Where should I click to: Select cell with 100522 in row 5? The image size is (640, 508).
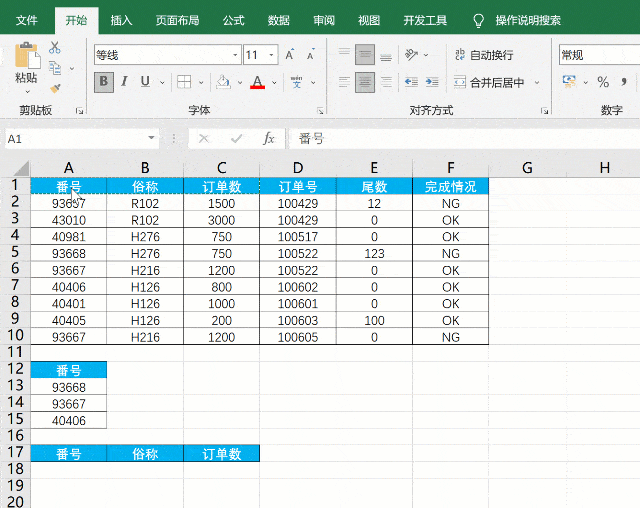298,253
